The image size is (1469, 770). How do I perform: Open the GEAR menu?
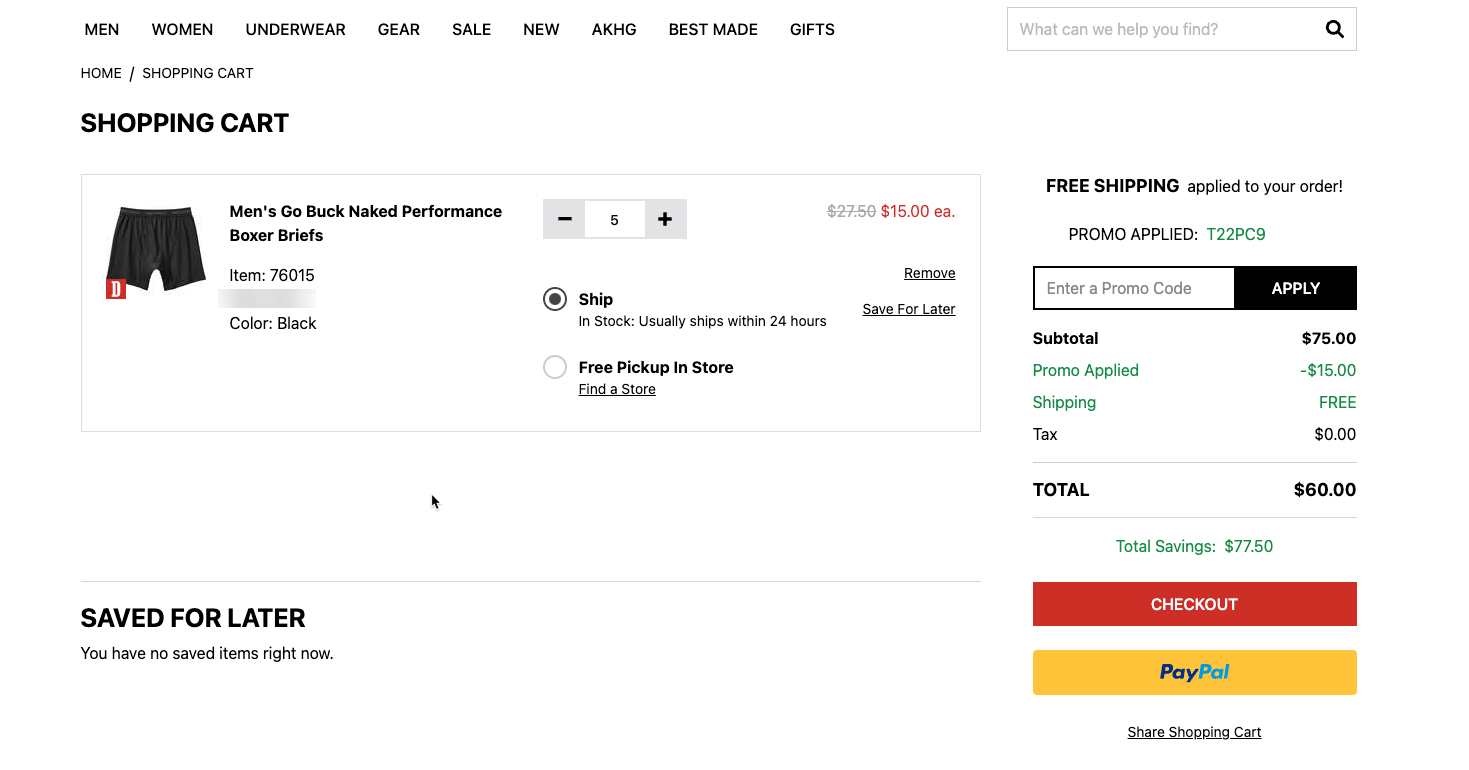point(398,29)
